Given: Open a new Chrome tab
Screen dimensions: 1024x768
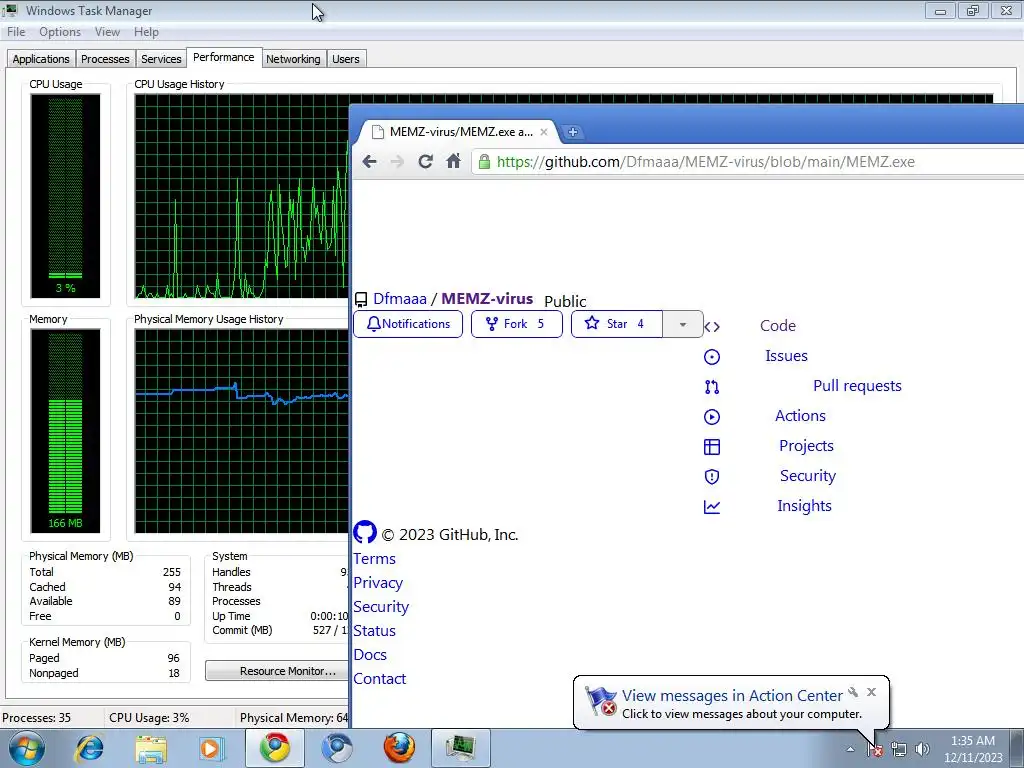Looking at the screenshot, I should click(573, 132).
